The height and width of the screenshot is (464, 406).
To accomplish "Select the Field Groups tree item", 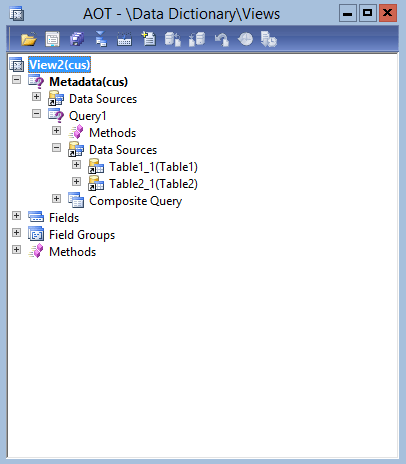I will click(x=82, y=235).
